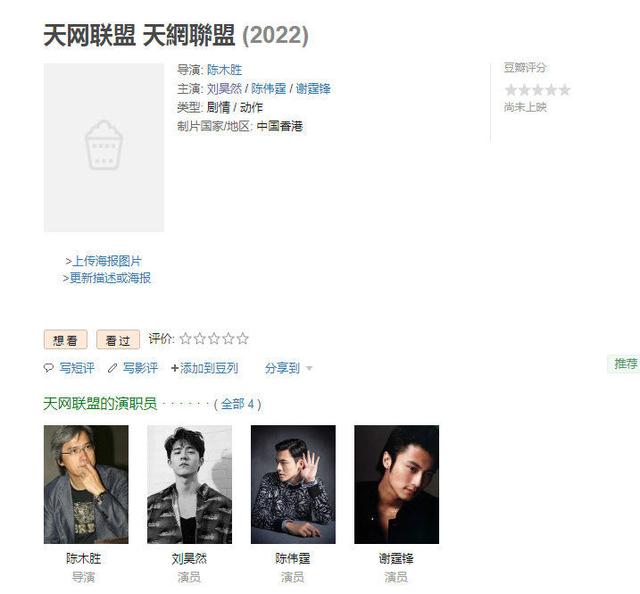The height and width of the screenshot is (594, 640).
Task: Mark the film as 想看
Action: pos(65,340)
